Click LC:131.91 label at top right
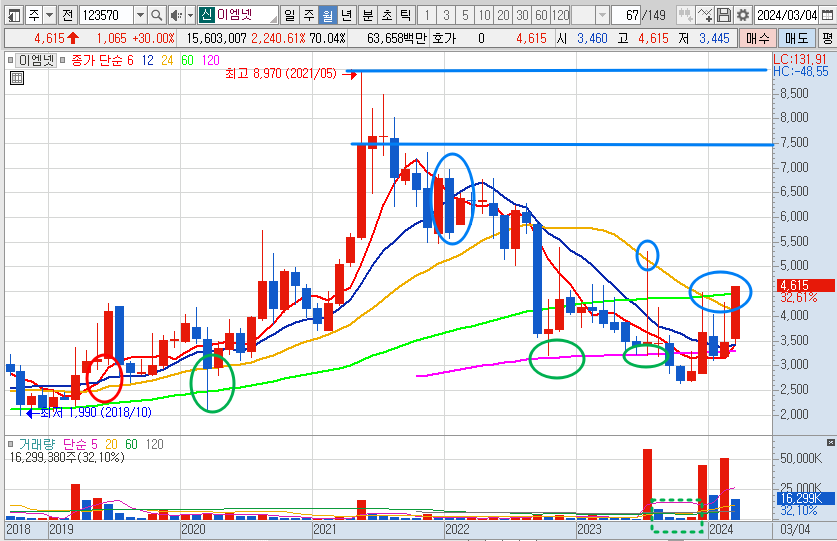 pyautogui.click(x=800, y=59)
